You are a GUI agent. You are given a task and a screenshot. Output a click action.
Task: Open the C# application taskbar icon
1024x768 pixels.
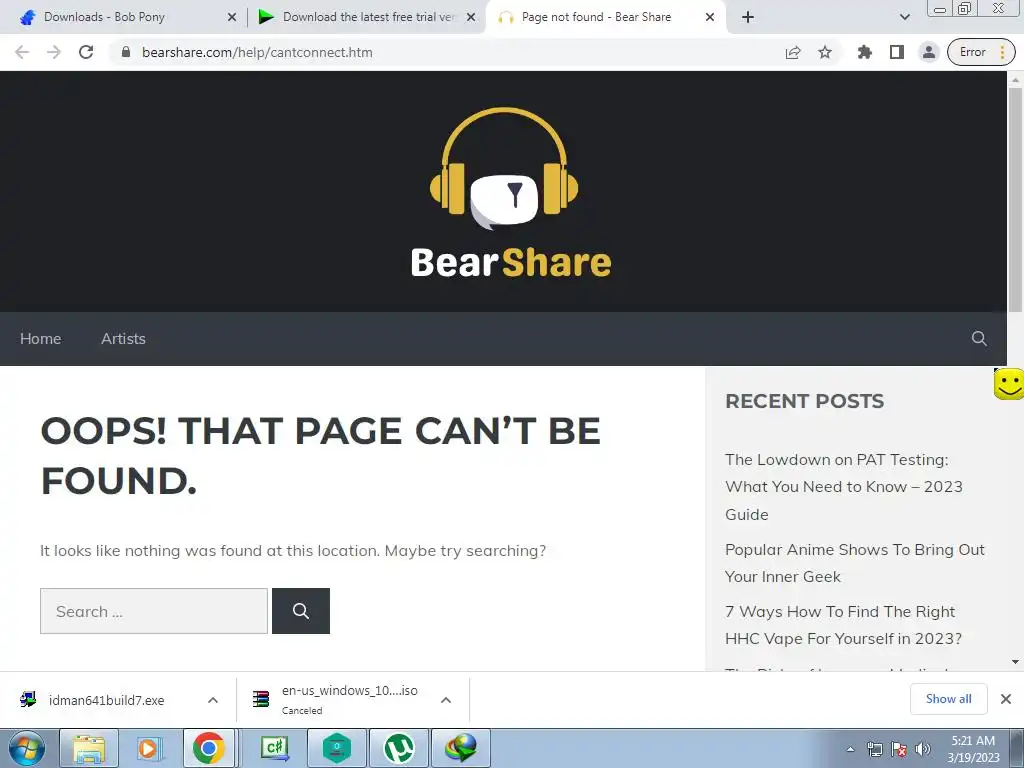coord(274,748)
